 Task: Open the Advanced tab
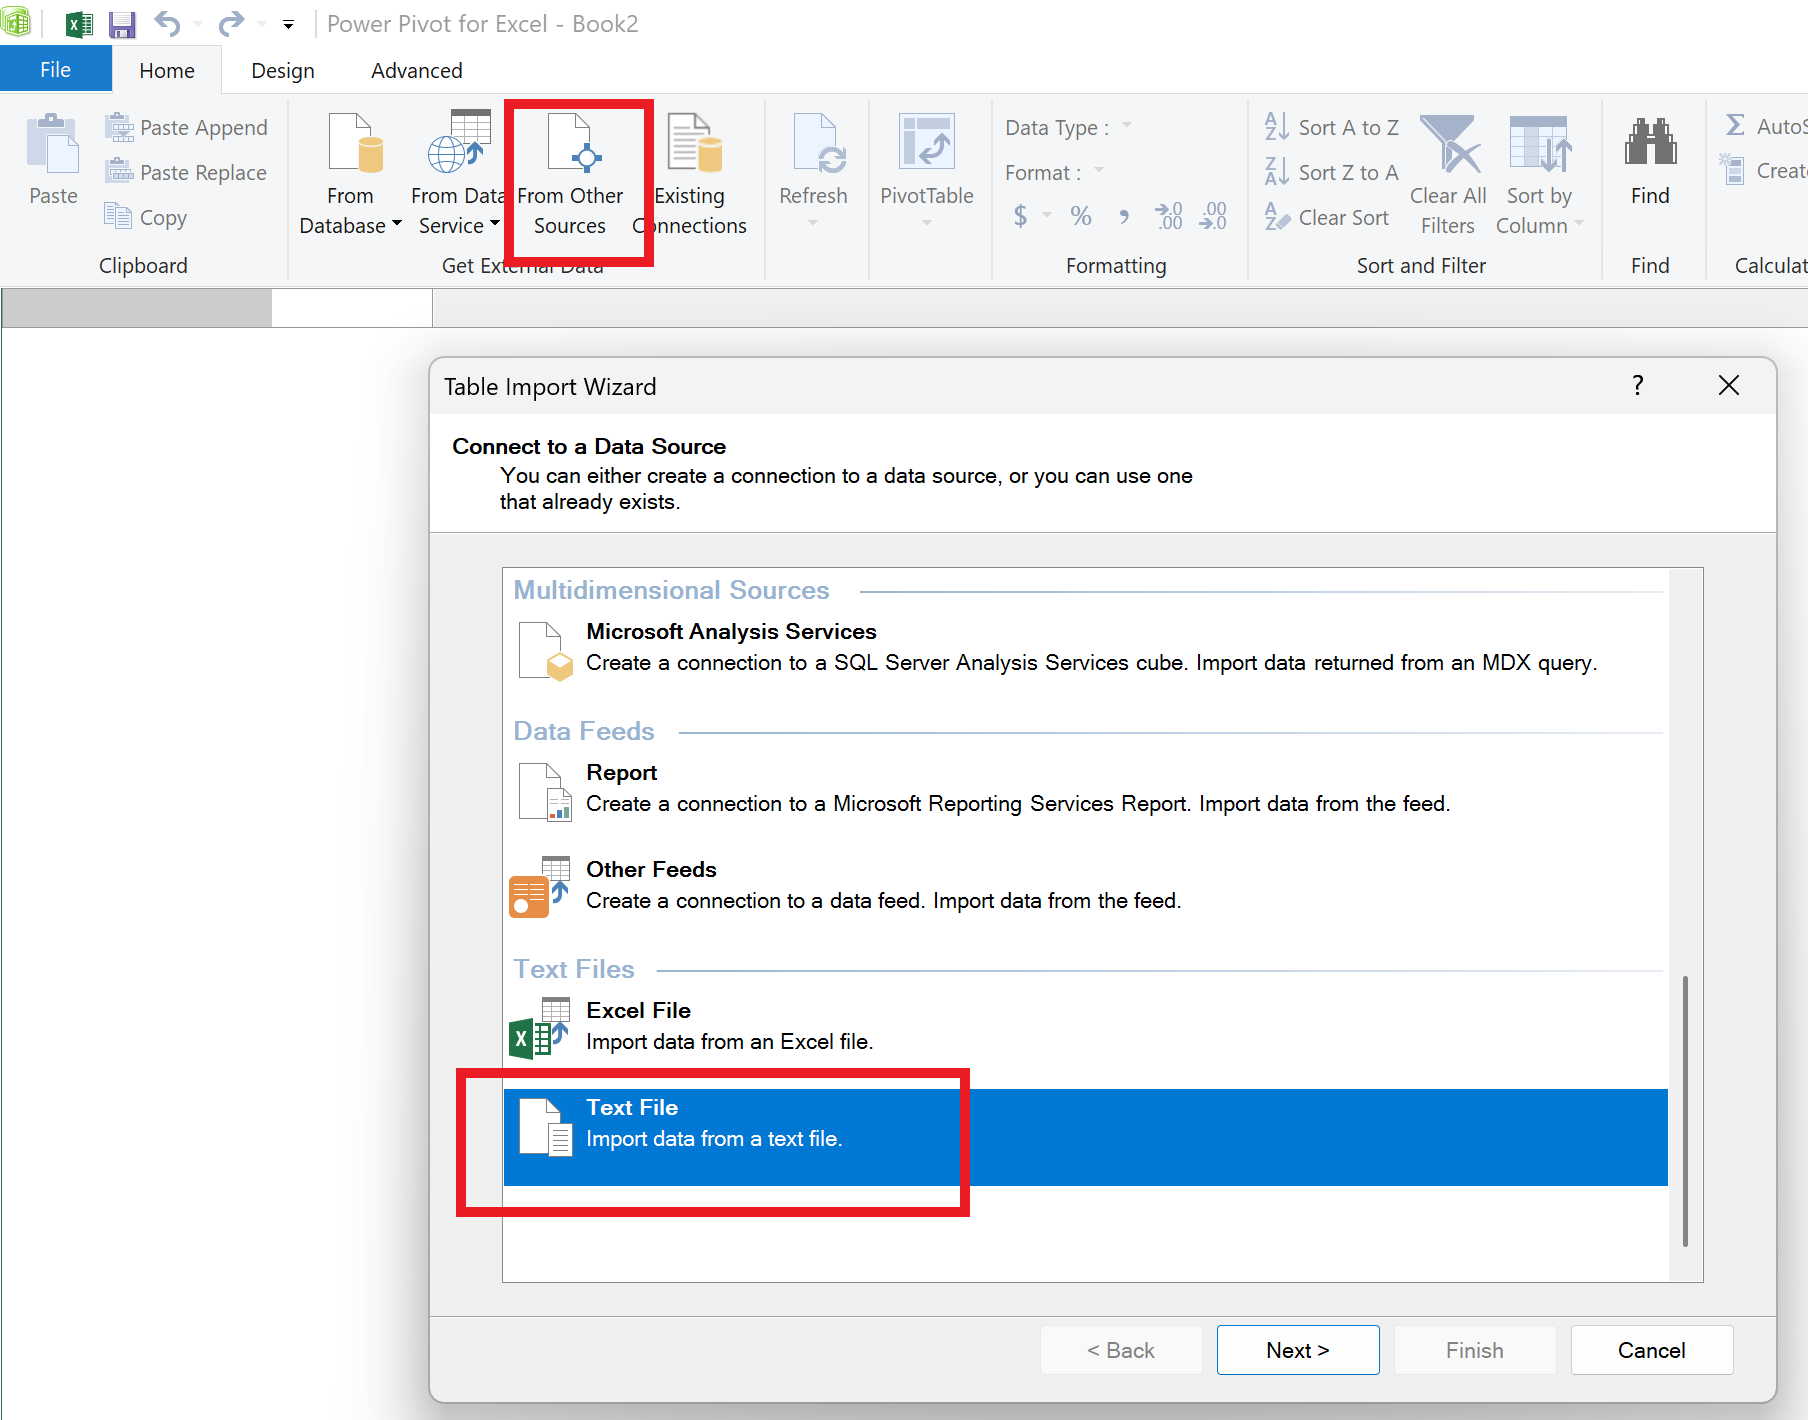[416, 71]
